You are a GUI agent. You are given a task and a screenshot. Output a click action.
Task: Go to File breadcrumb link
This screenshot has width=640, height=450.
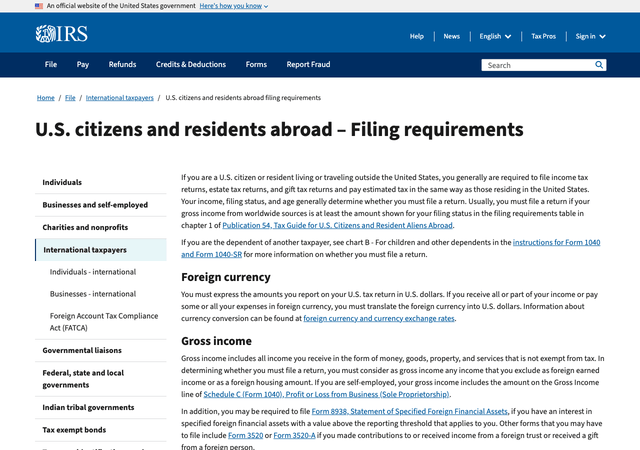tap(70, 98)
